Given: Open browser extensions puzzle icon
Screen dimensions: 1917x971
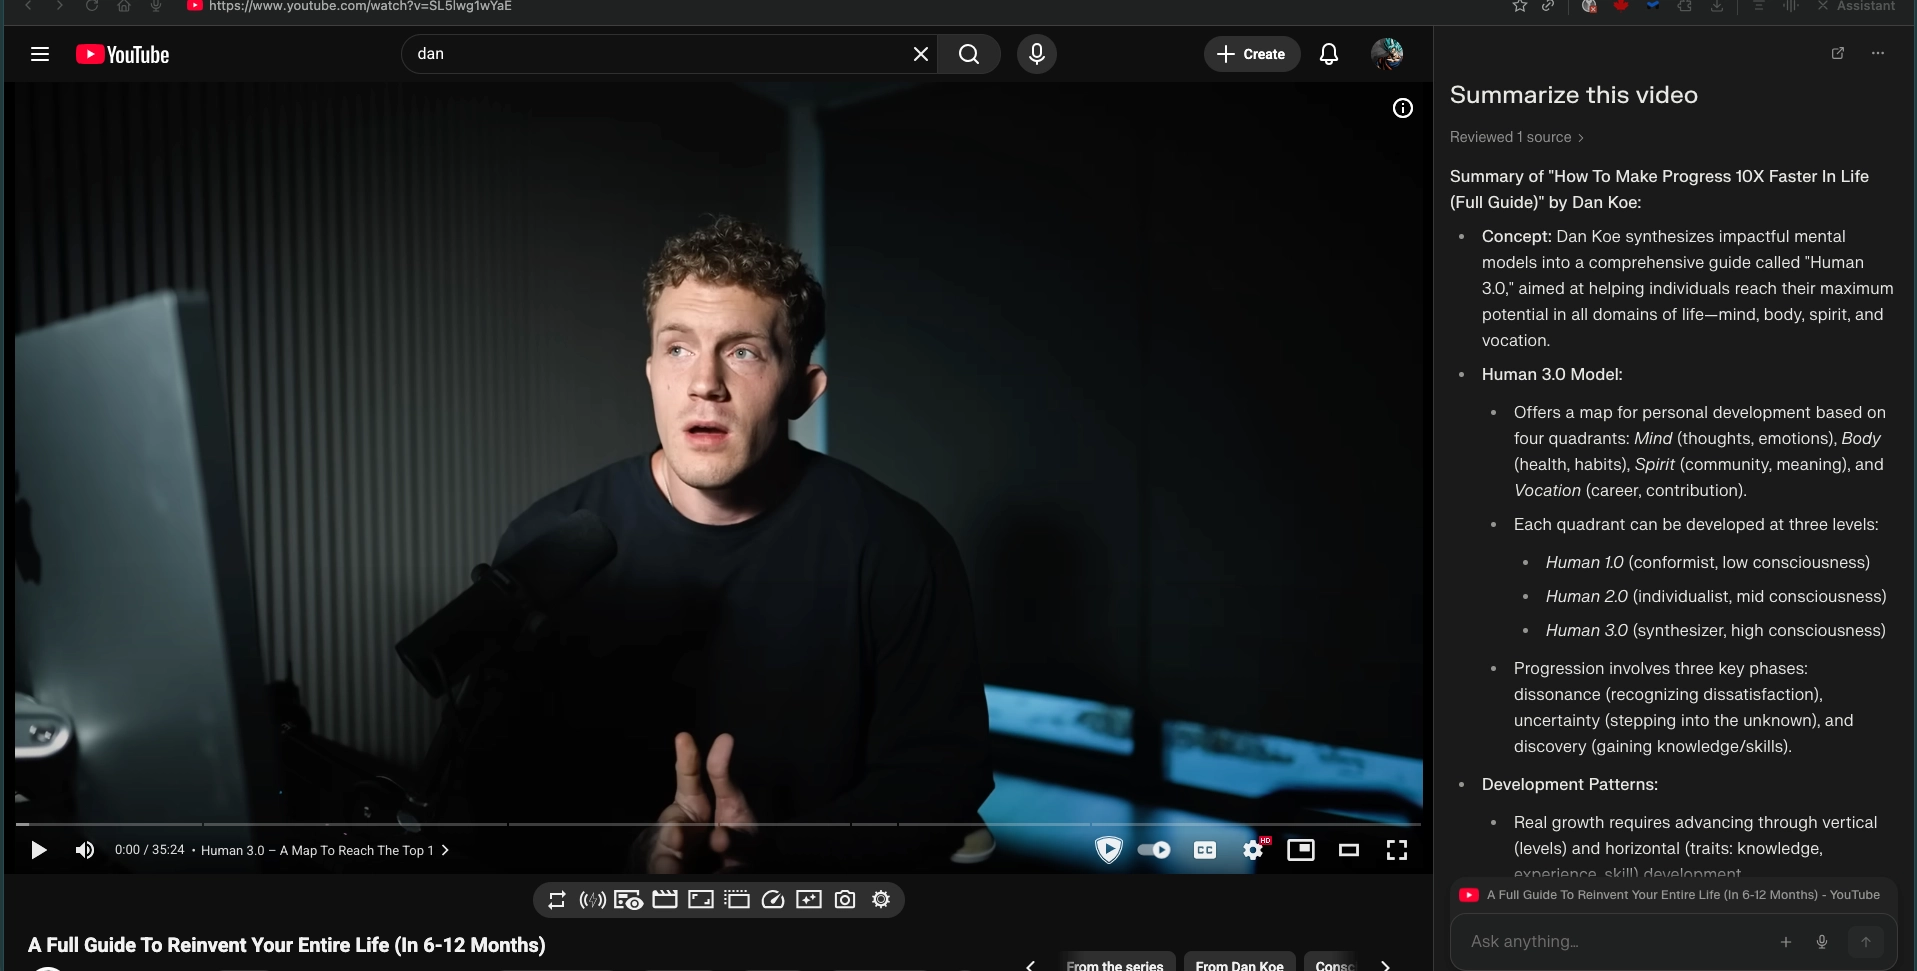Looking at the screenshot, I should [1685, 6].
